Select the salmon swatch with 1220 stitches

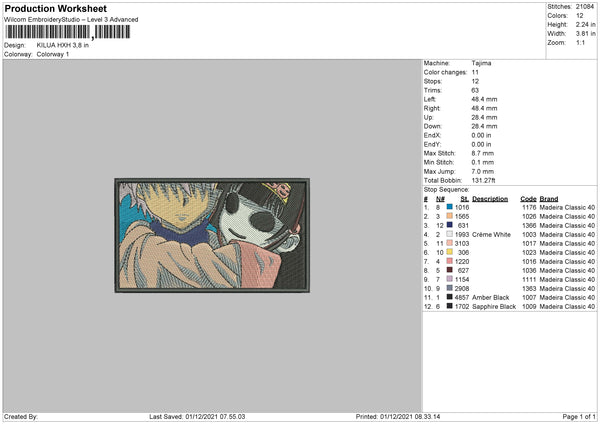[x=450, y=261]
